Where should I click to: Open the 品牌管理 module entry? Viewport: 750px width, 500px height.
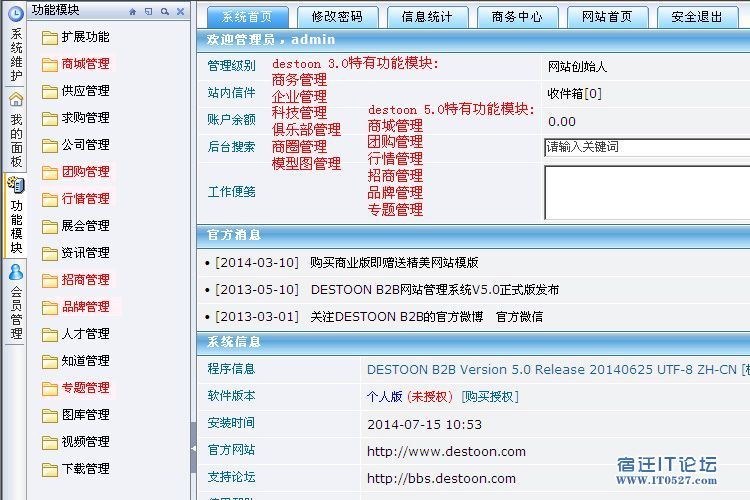85,307
